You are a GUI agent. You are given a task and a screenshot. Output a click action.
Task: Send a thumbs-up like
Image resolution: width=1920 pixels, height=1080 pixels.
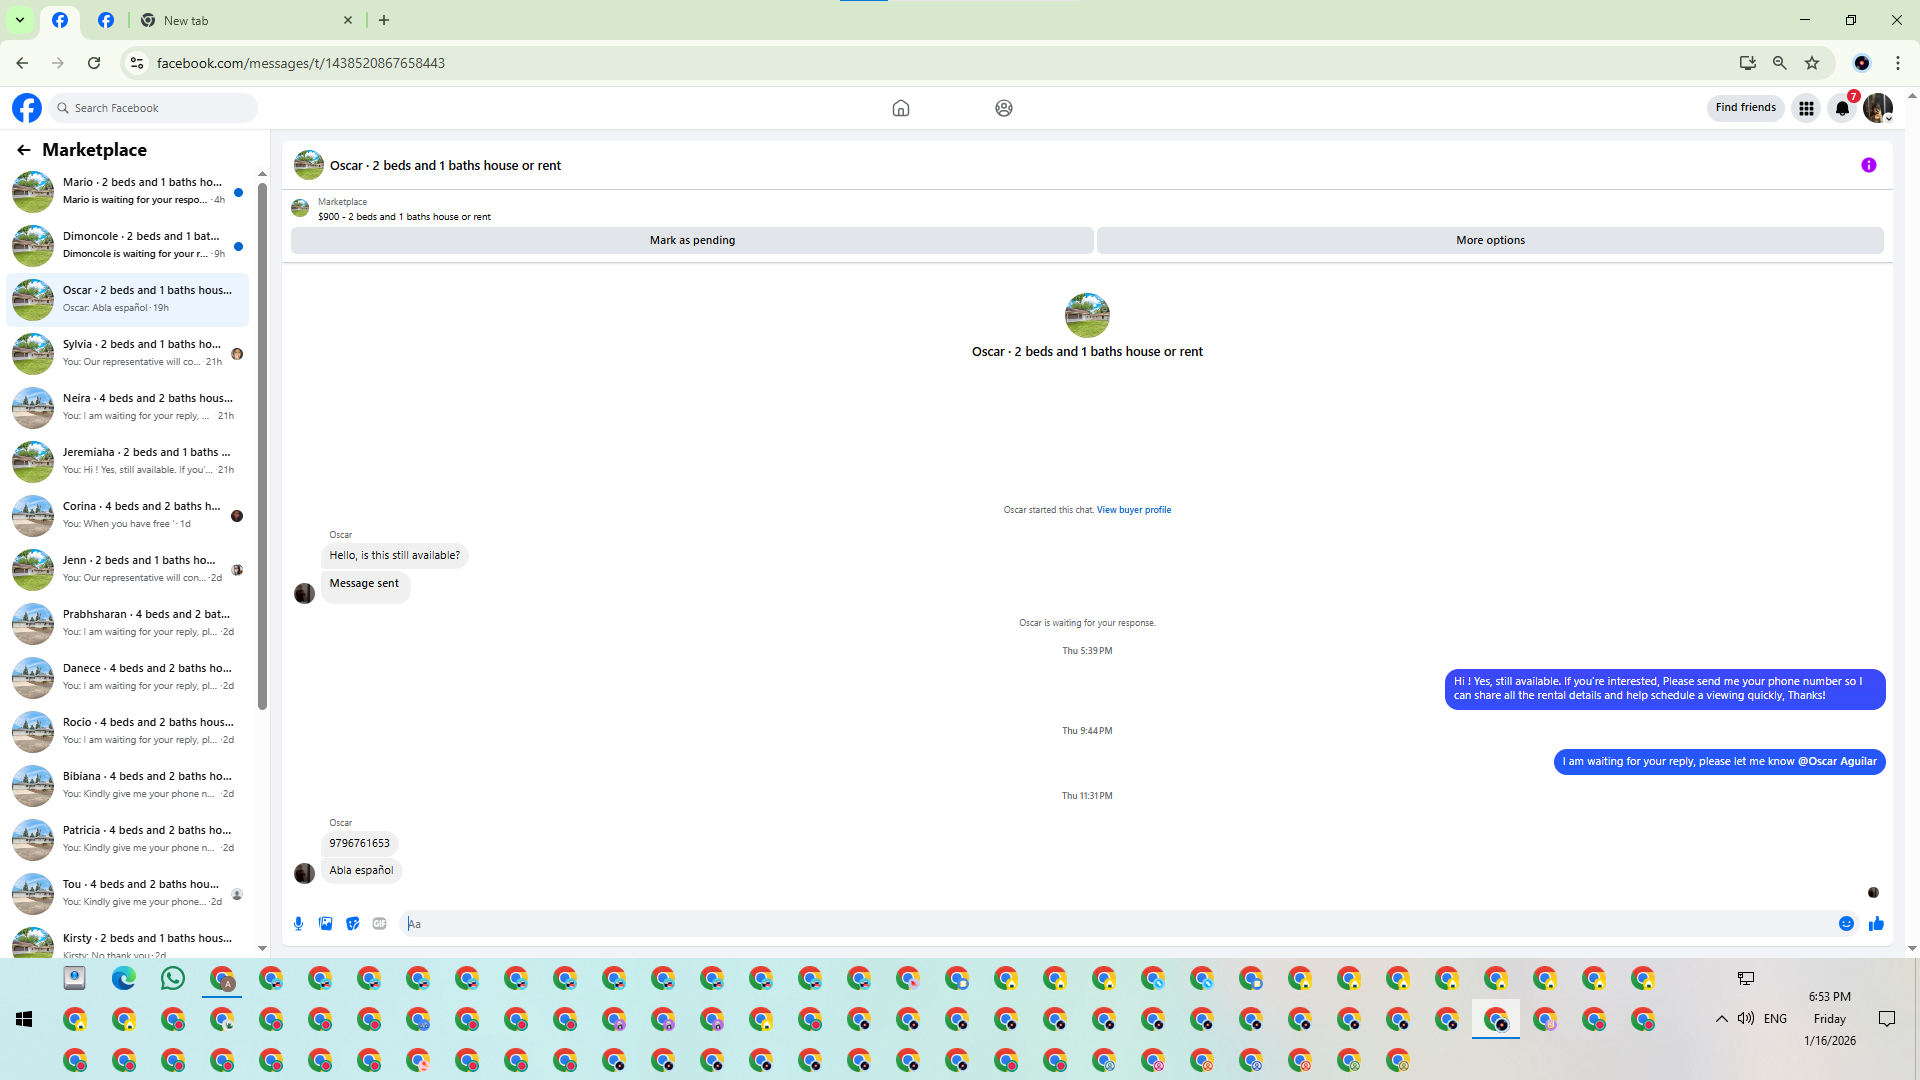(x=1876, y=924)
